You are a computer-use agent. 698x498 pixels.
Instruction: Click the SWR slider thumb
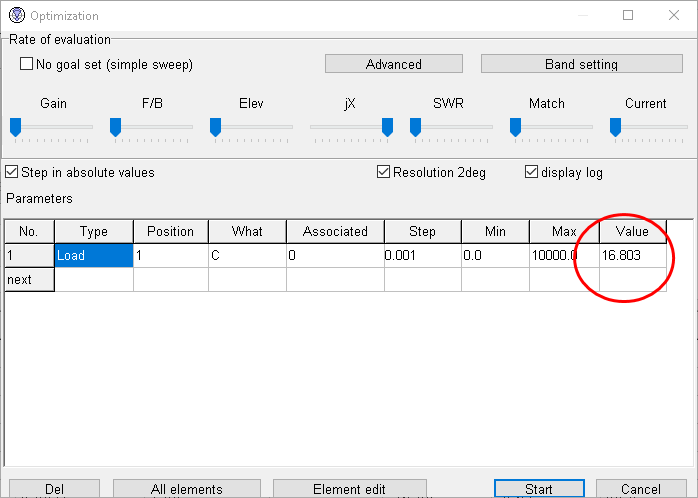415,127
